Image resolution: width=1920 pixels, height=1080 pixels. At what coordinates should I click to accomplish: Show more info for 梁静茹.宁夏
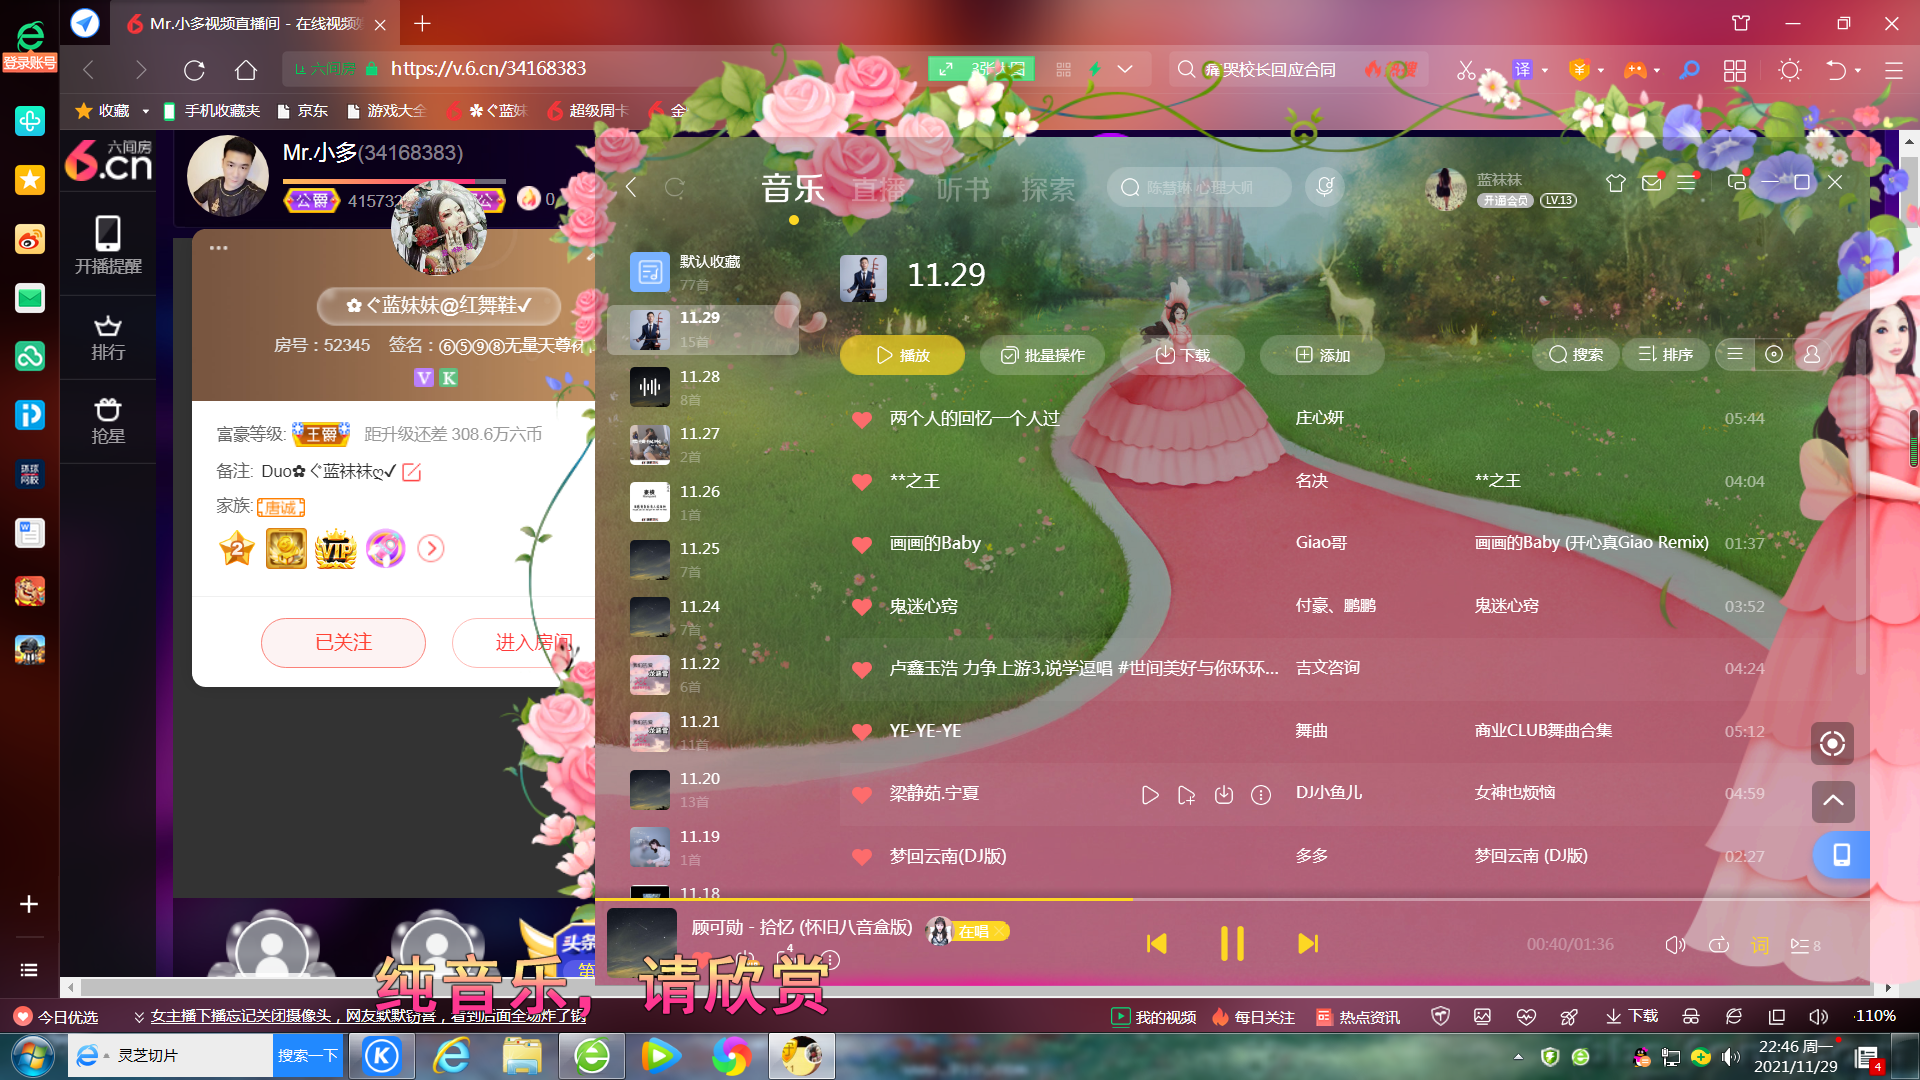(1261, 795)
